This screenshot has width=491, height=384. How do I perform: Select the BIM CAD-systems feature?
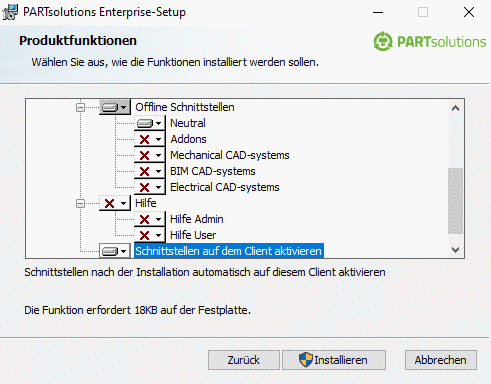point(213,171)
